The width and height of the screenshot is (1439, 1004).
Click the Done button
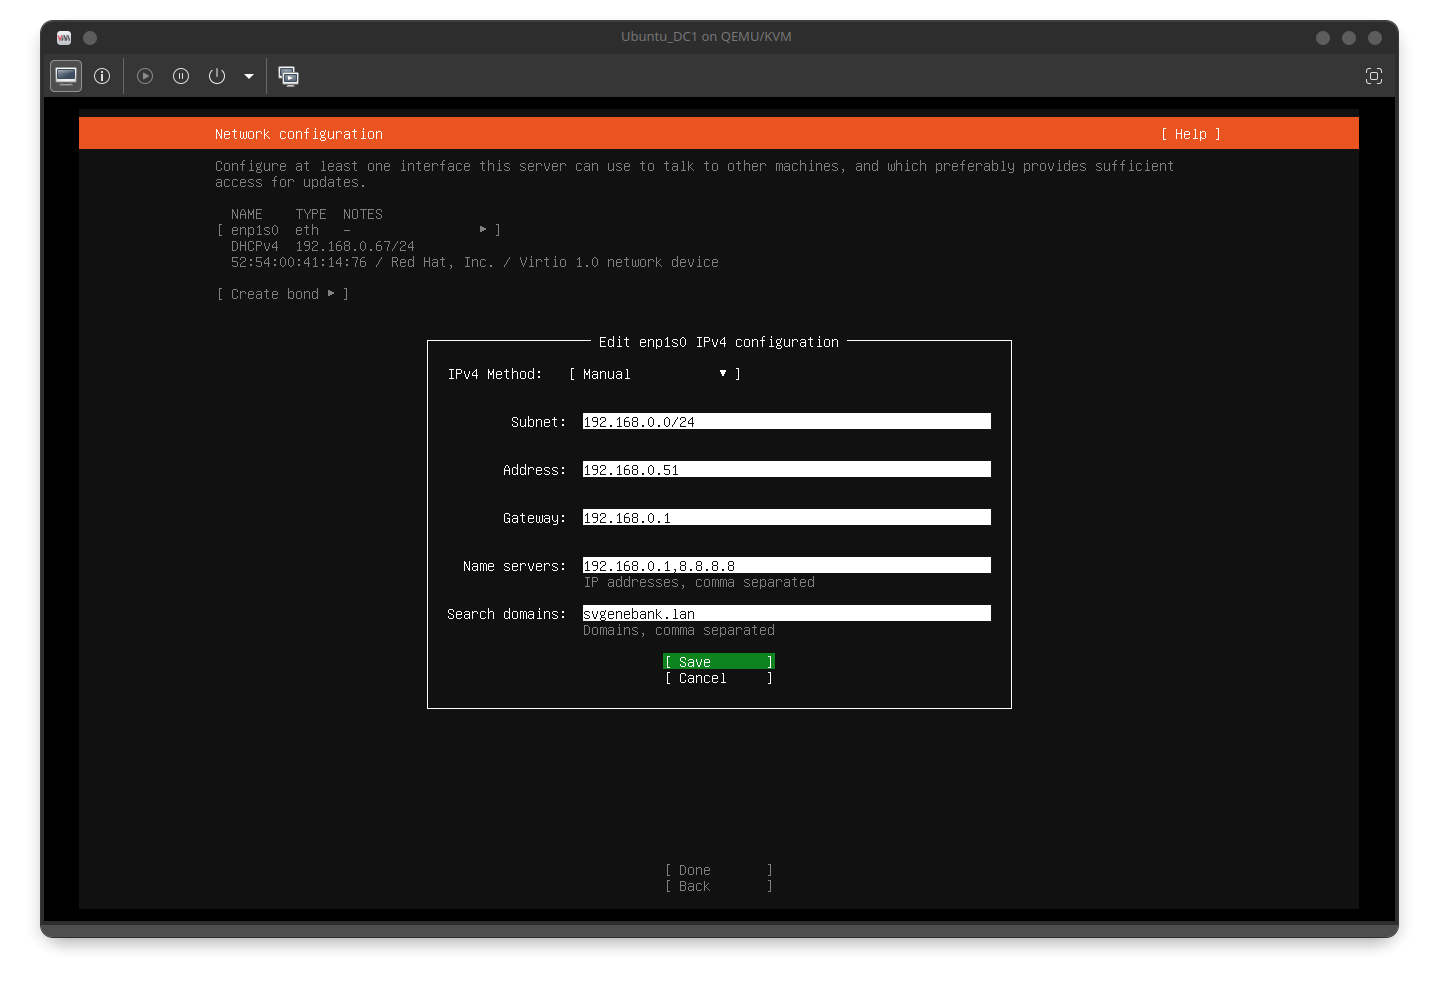[719, 870]
